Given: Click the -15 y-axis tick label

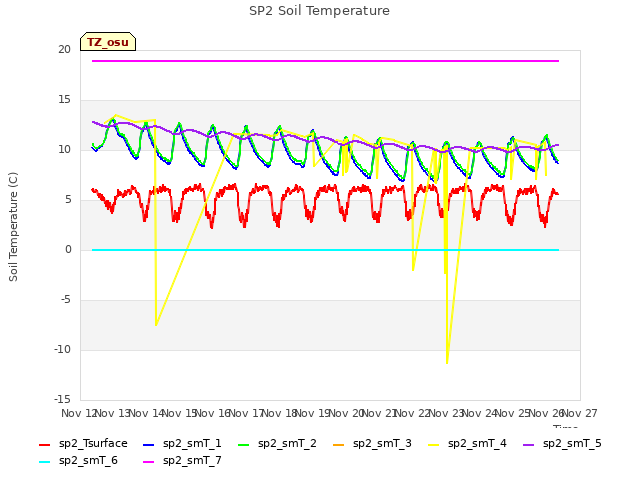Looking at the screenshot, I should [63, 399].
